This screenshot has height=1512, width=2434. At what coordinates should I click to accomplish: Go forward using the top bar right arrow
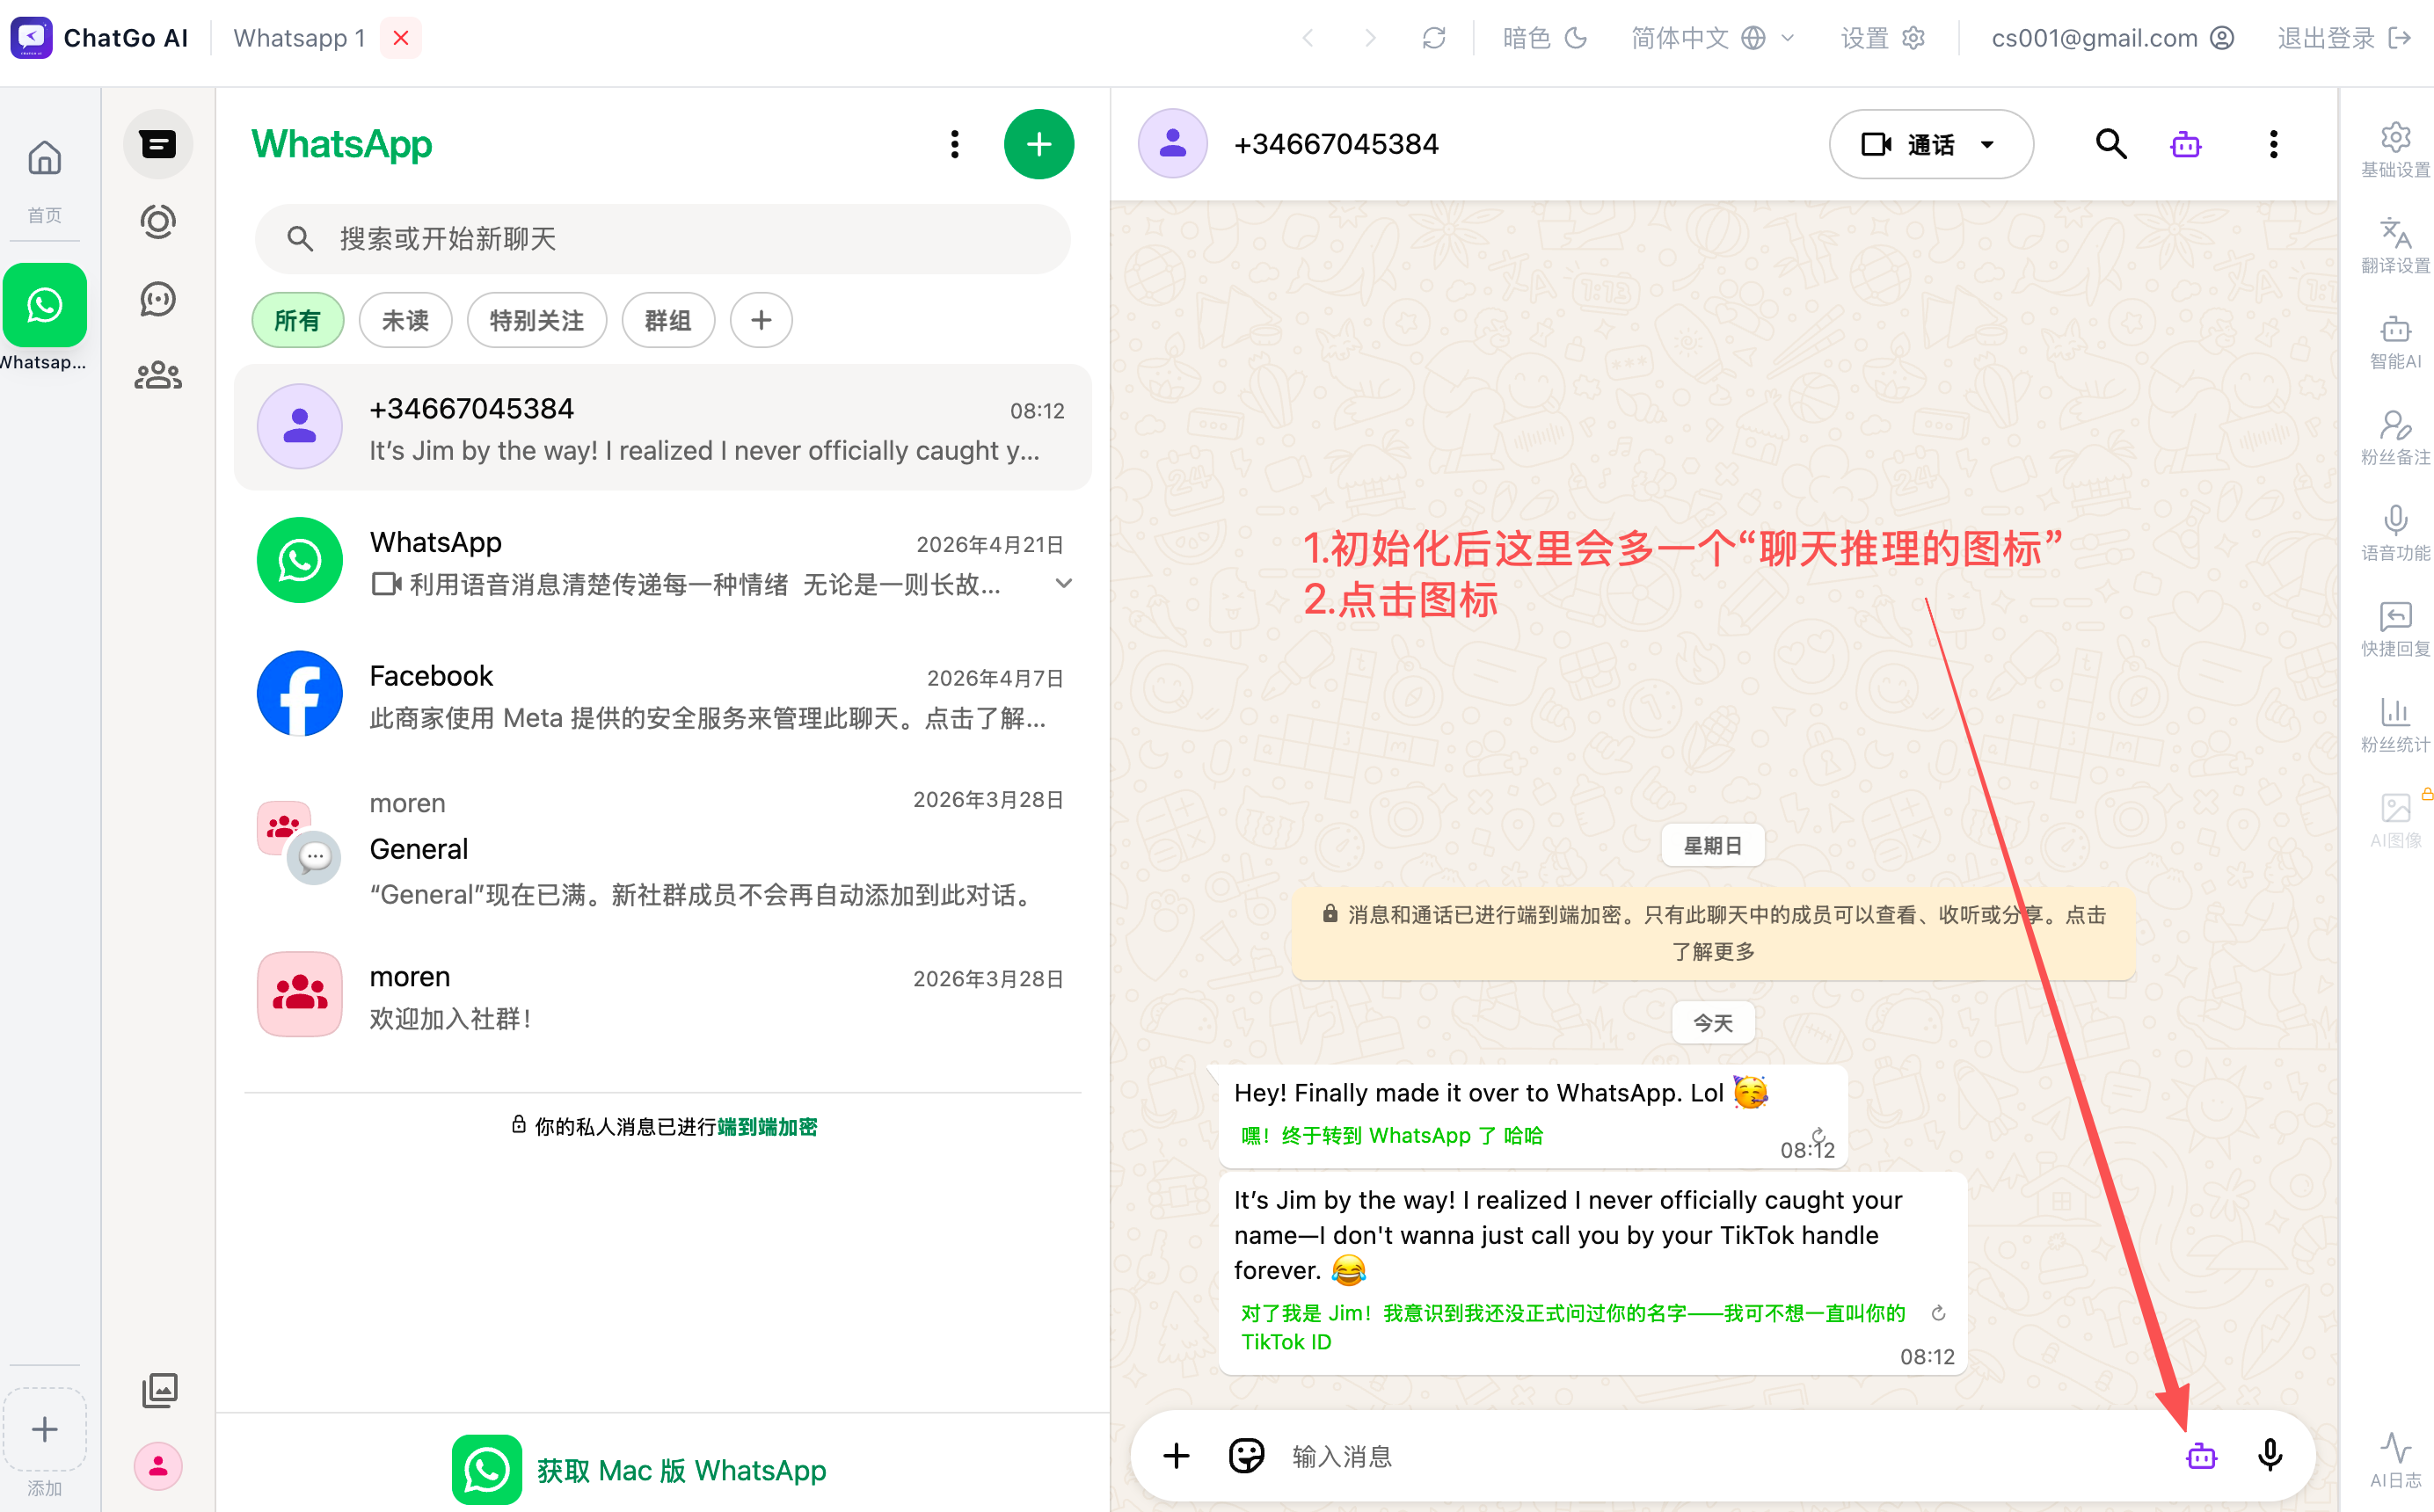1370,38
